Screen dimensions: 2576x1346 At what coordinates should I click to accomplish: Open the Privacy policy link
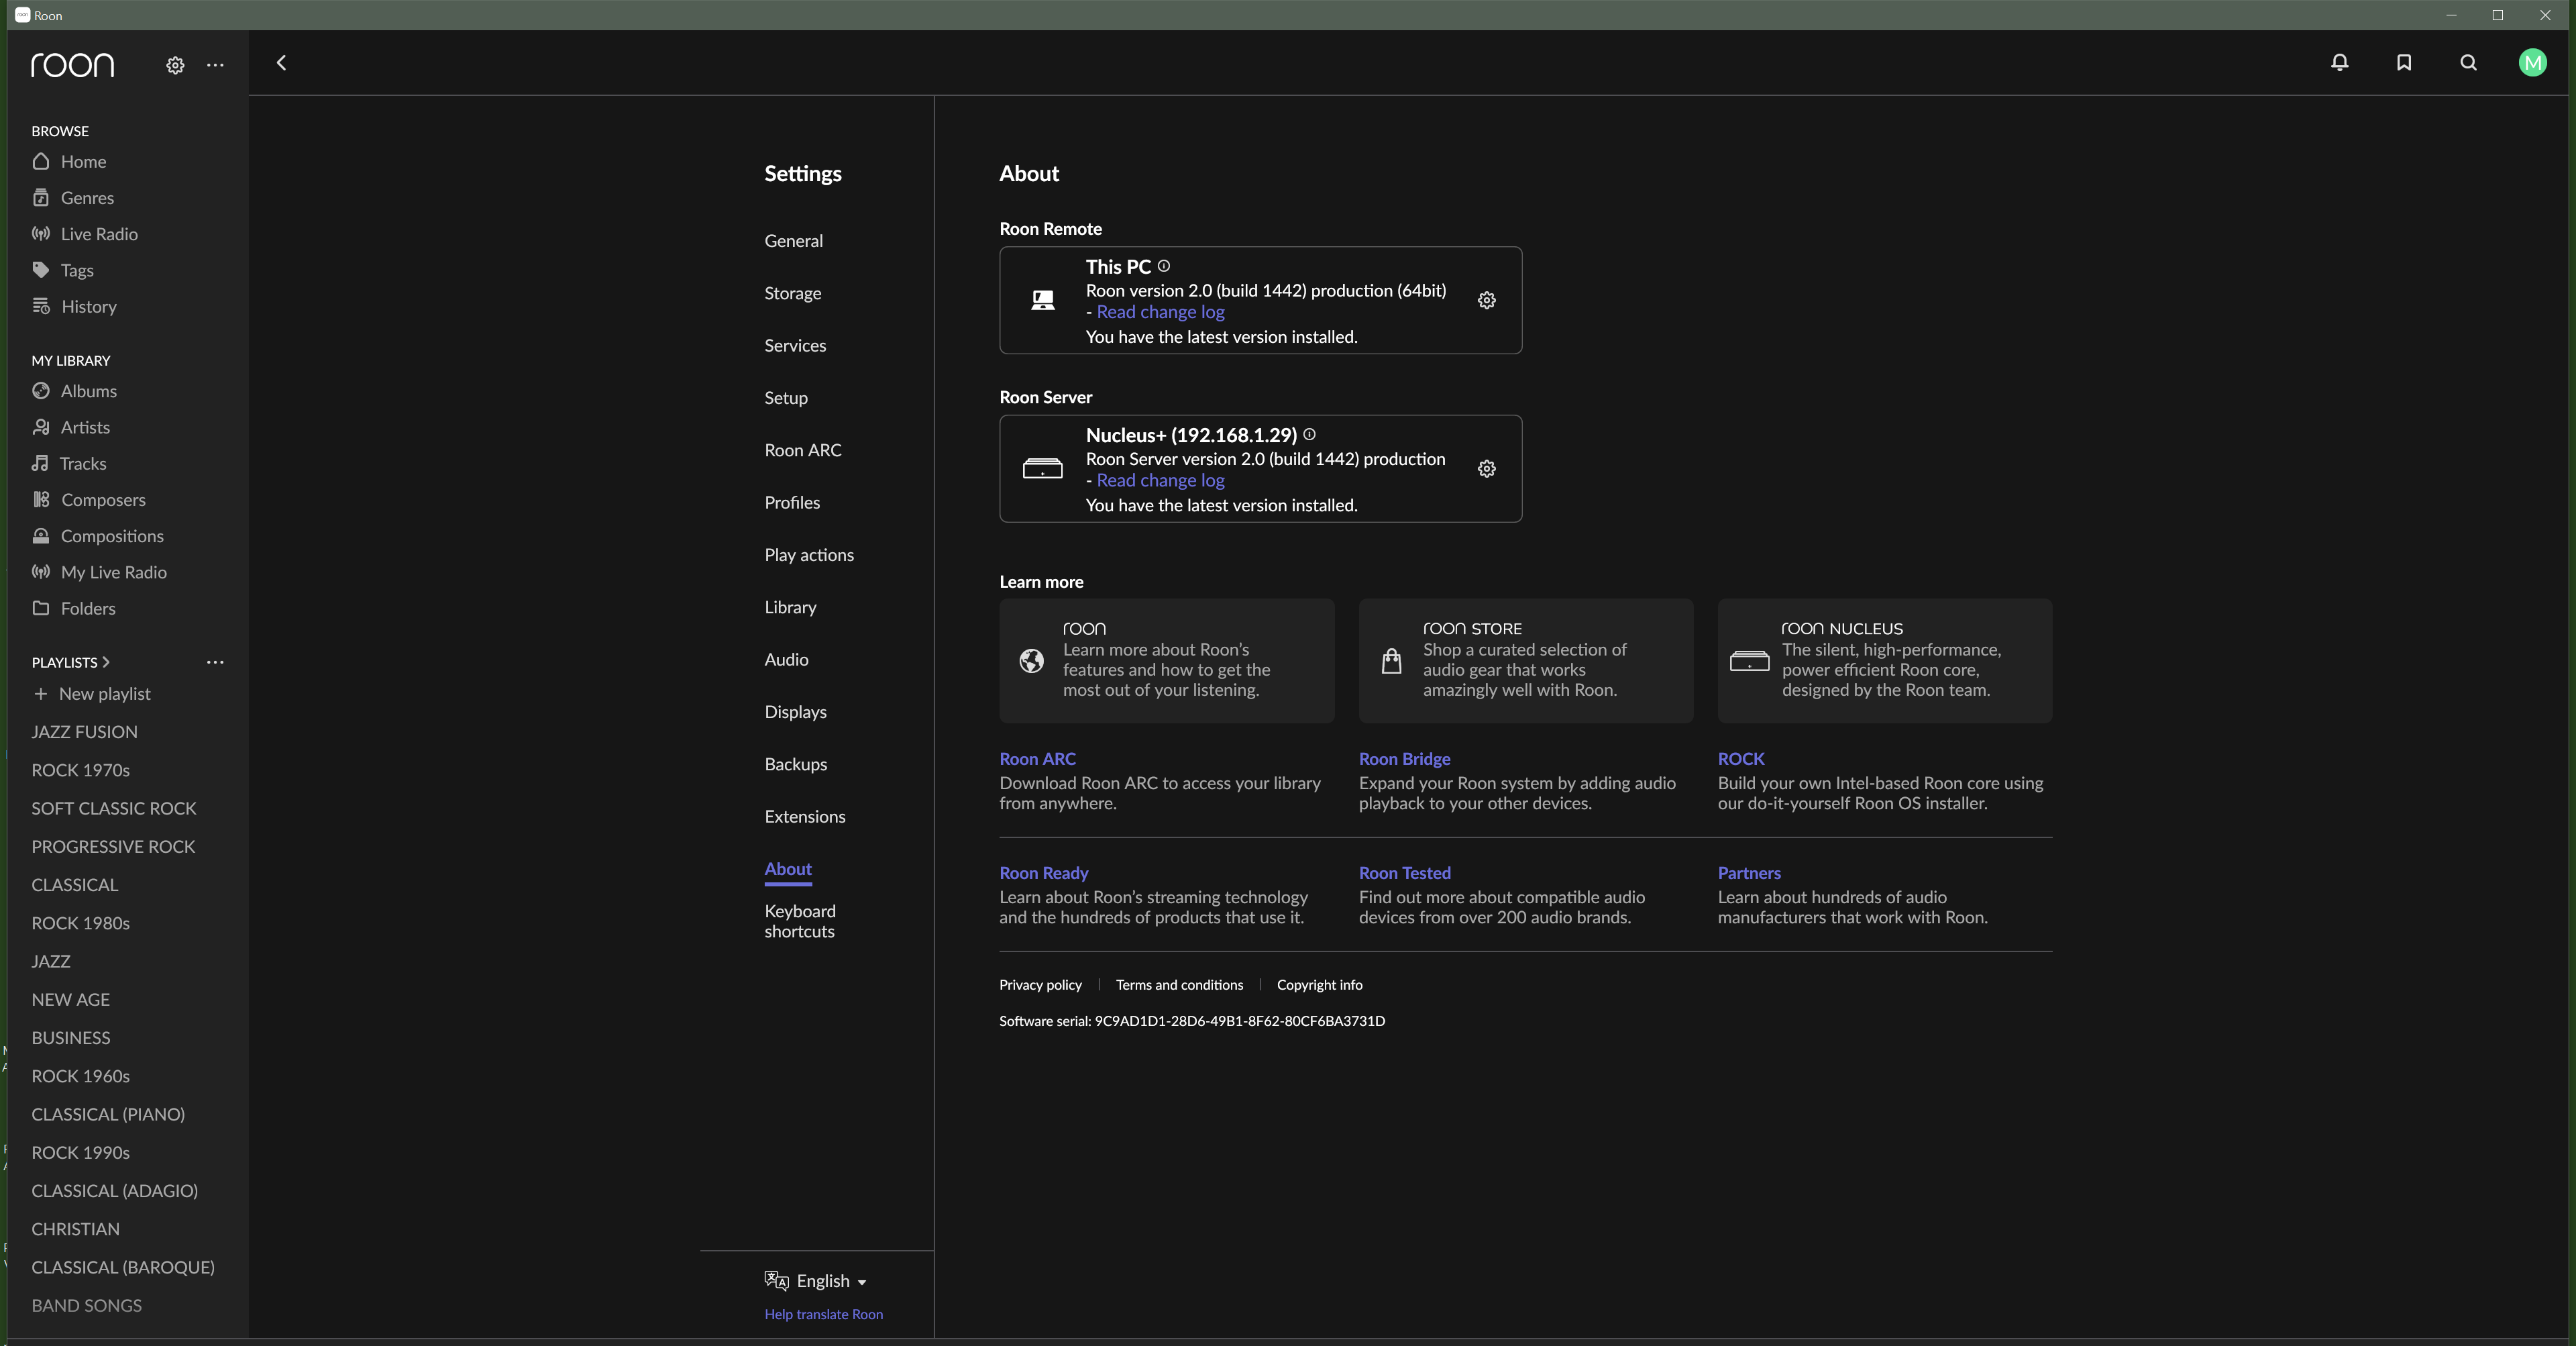click(1040, 985)
